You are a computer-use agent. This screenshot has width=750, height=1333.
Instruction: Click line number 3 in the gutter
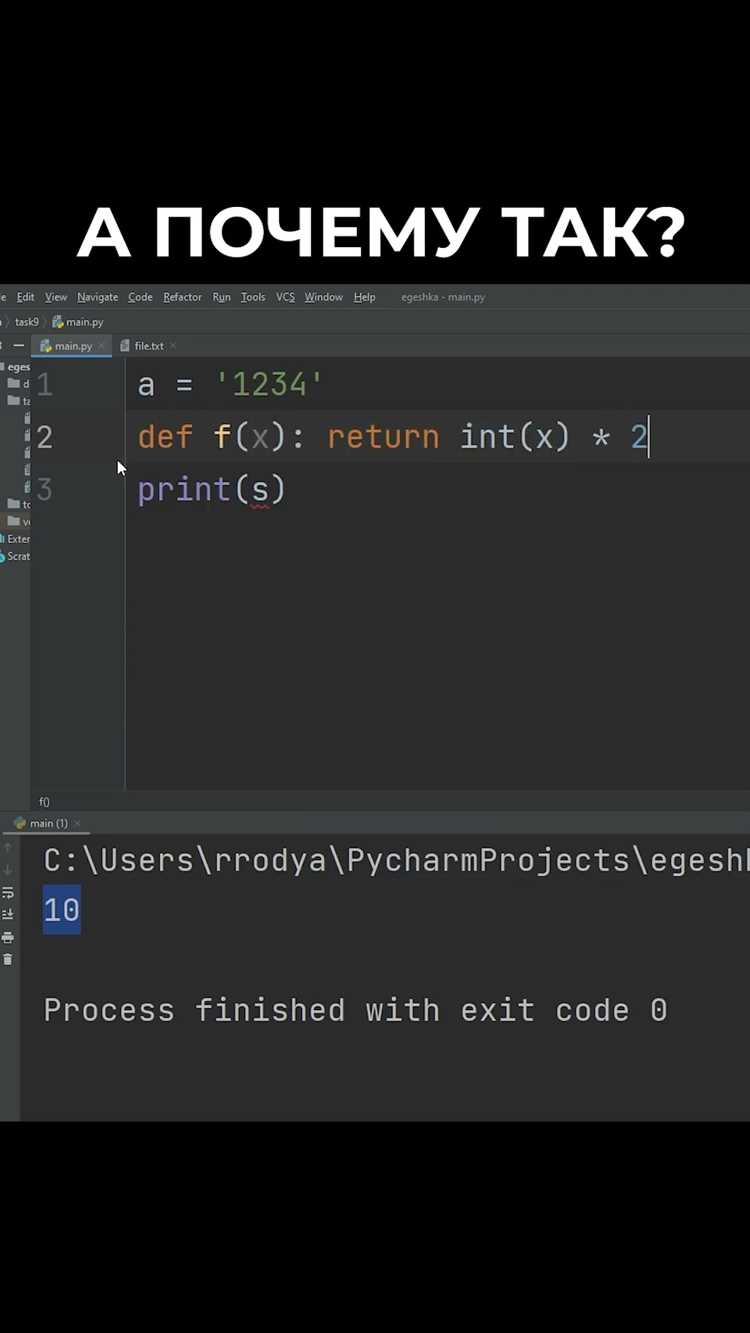pyautogui.click(x=45, y=489)
